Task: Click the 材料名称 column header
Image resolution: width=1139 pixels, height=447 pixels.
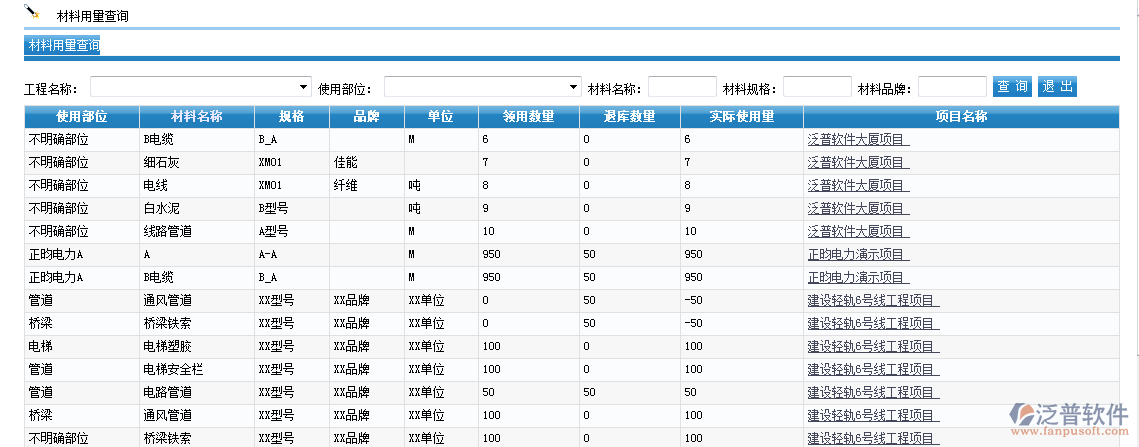Action: [x=197, y=117]
